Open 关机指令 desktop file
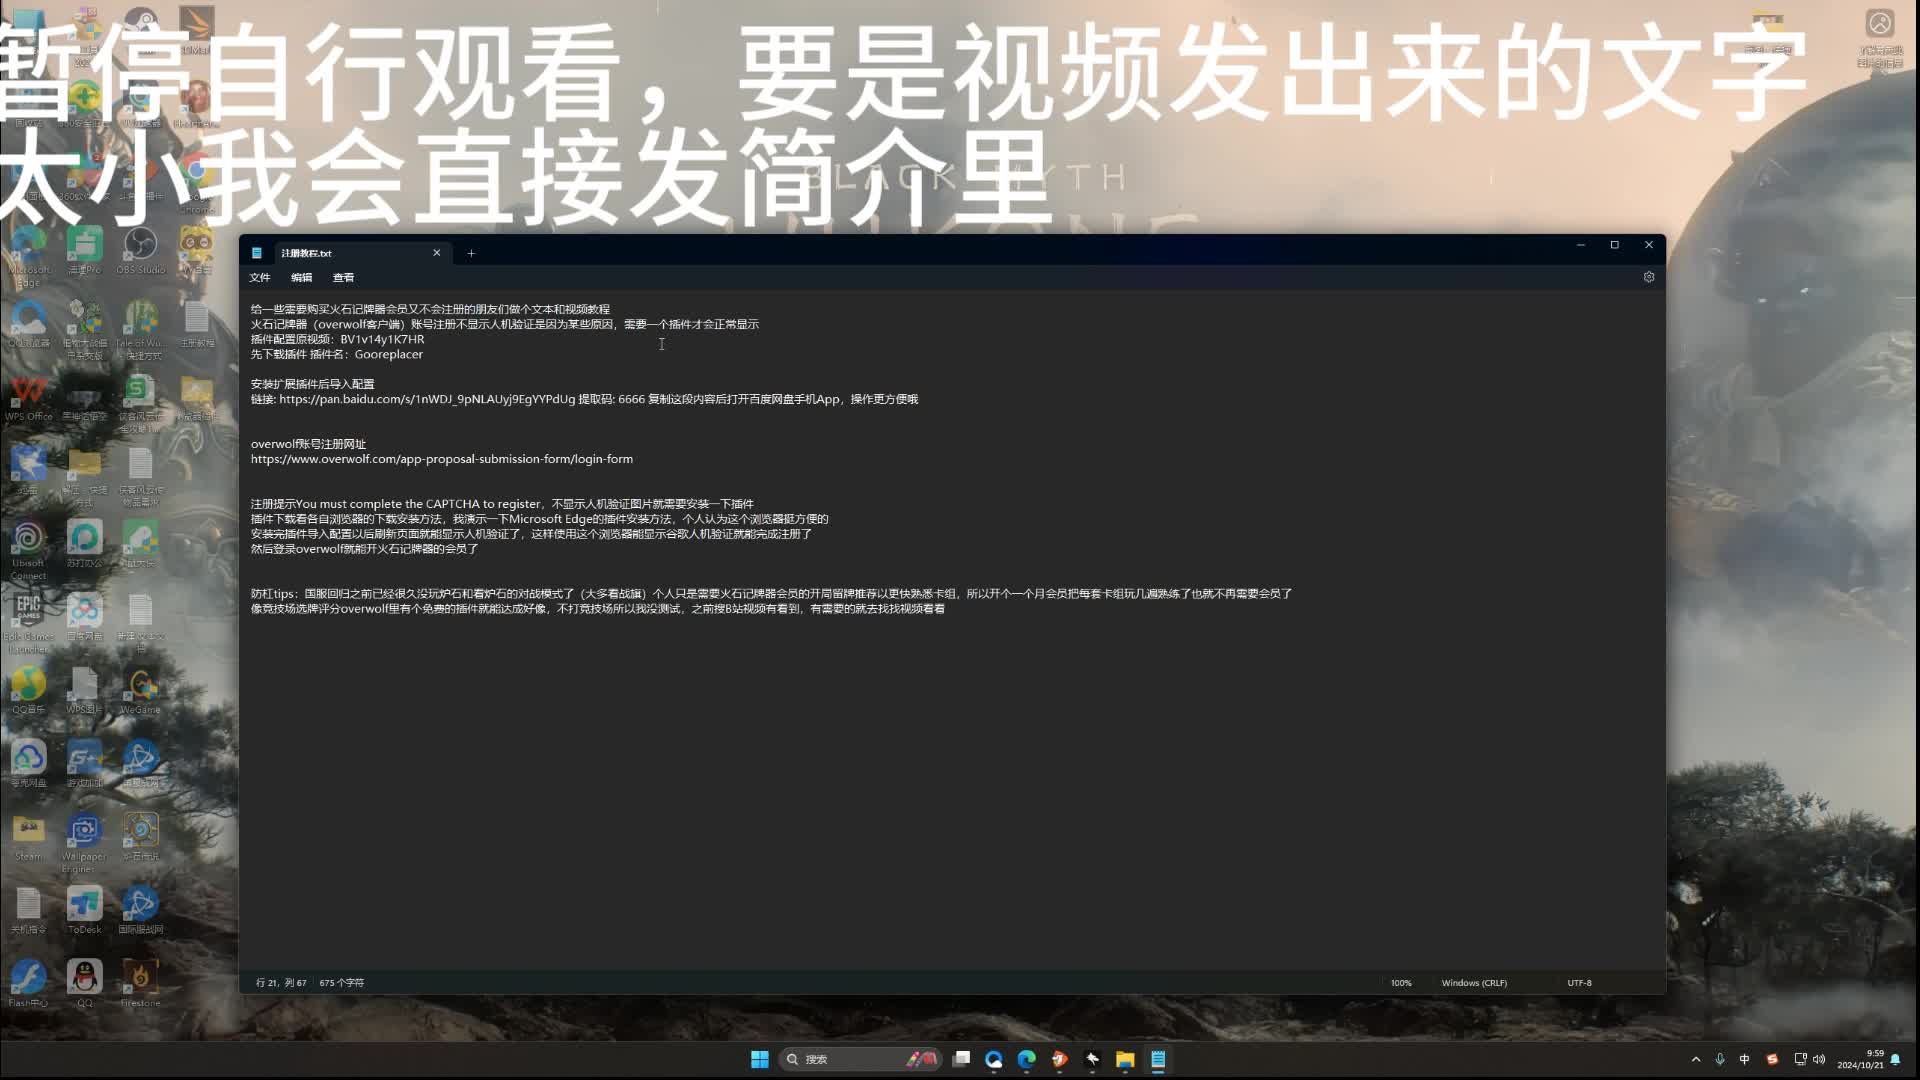 point(29,911)
